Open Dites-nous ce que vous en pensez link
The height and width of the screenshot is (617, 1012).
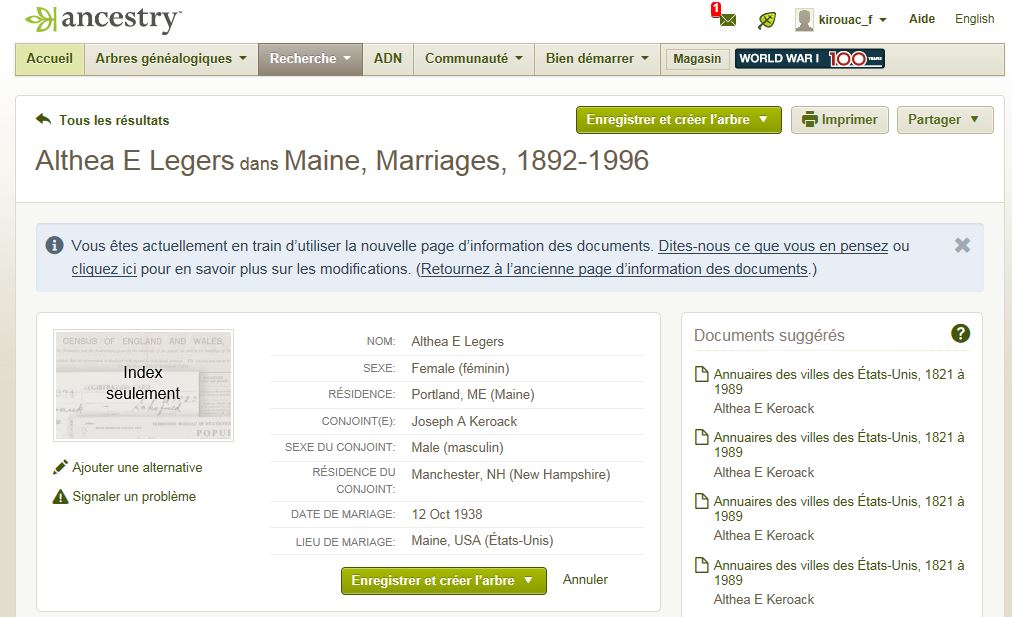coord(773,246)
